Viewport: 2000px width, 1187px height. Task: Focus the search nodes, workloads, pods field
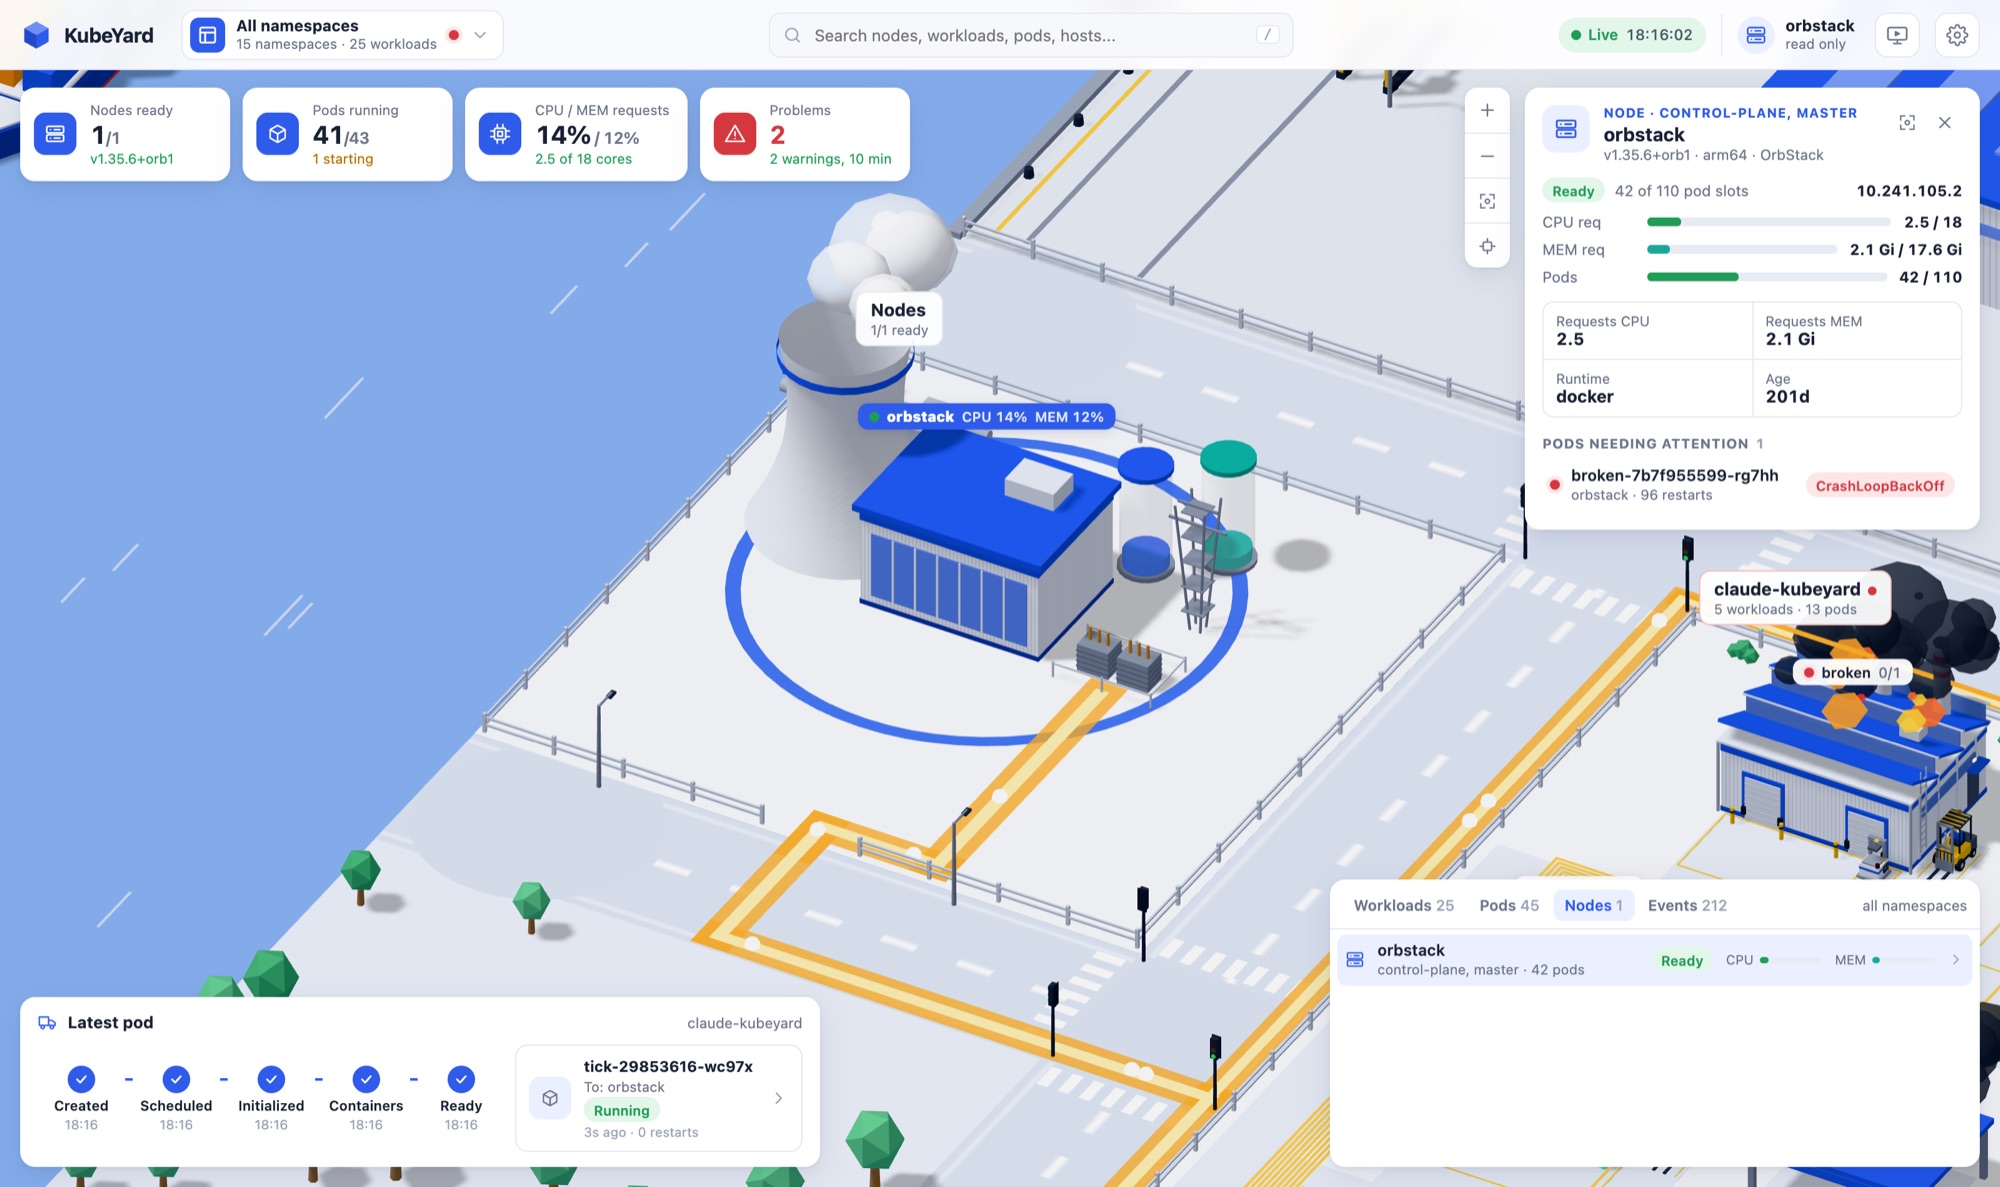1030,35
